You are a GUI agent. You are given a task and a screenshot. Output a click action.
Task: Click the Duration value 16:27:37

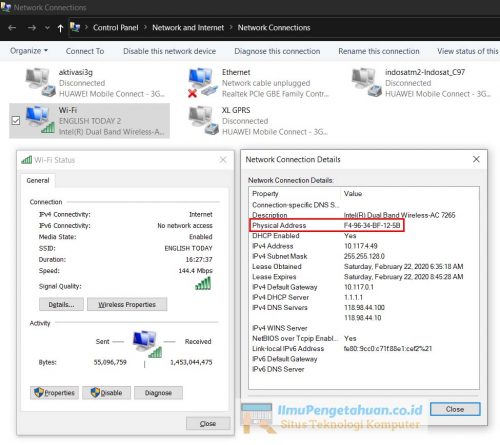pyautogui.click(x=199, y=259)
